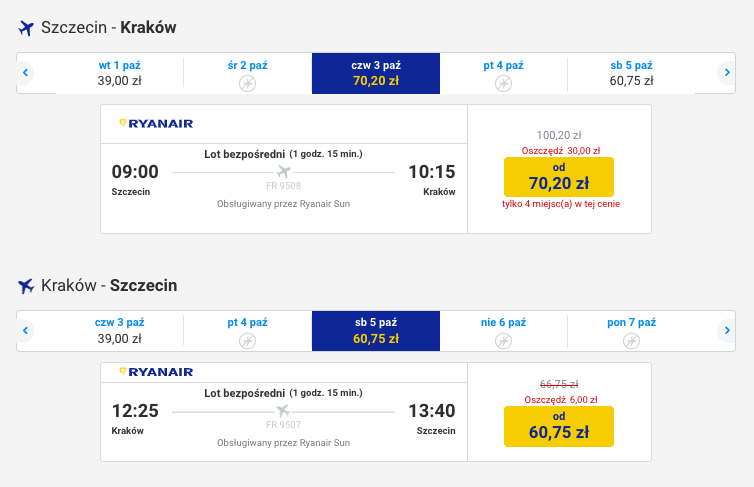The height and width of the screenshot is (487, 754).
Task: Select return czw 3 paź date 39,00 zł
Action: (120, 331)
